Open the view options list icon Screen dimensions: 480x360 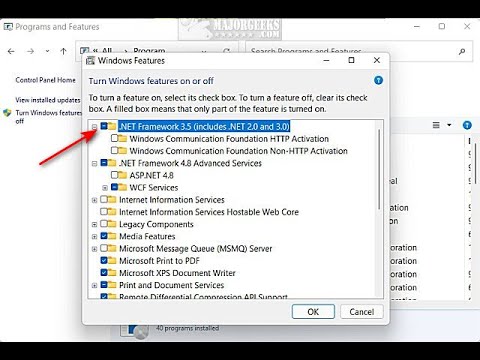(436, 125)
